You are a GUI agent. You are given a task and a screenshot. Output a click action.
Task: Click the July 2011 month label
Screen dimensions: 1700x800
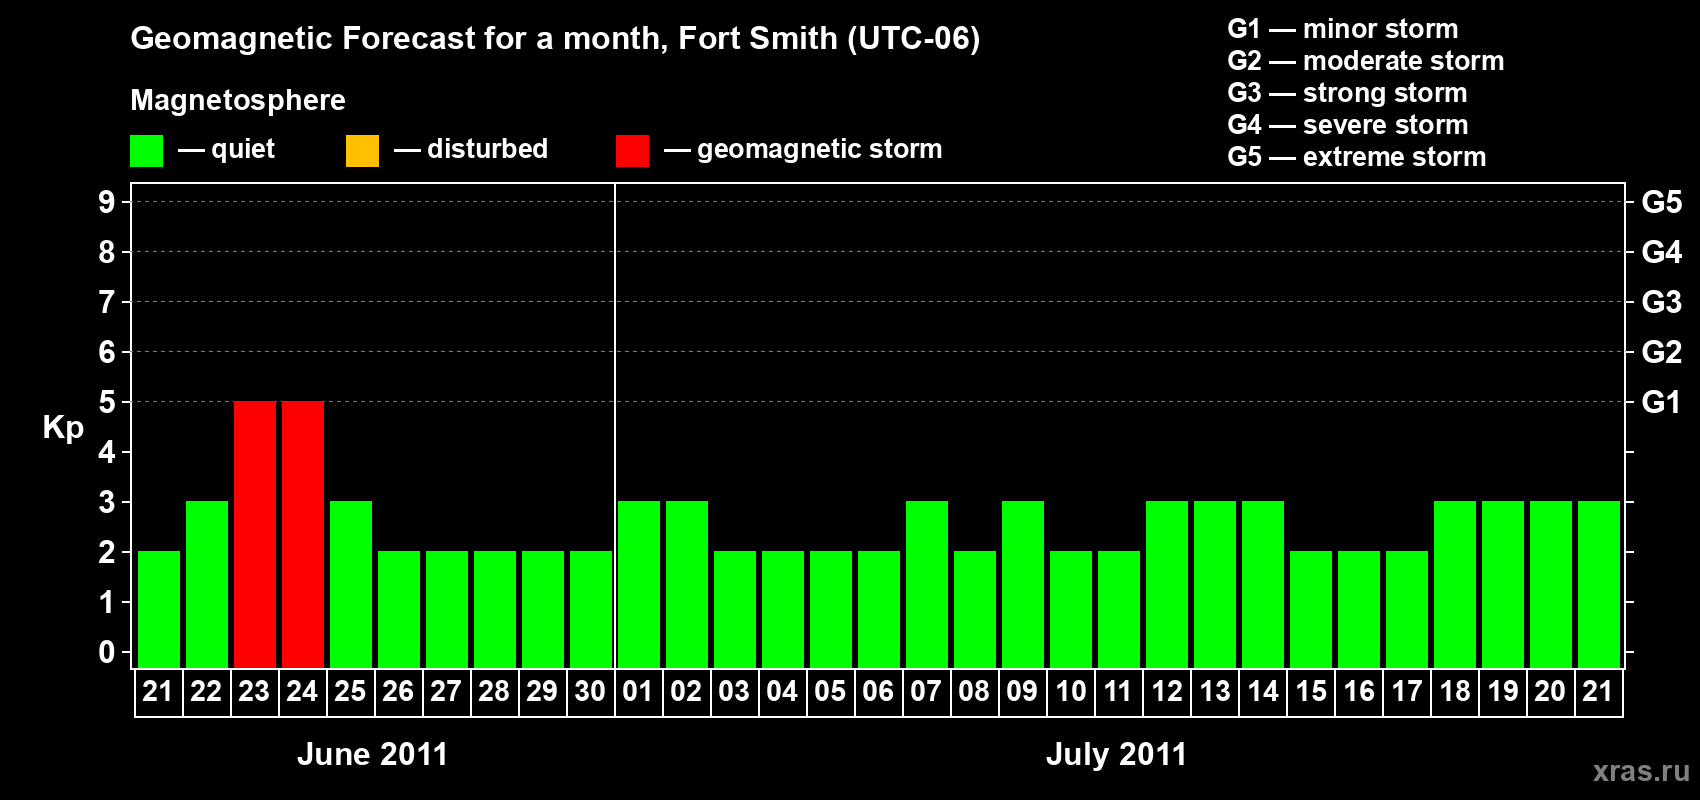pyautogui.click(x=1116, y=754)
